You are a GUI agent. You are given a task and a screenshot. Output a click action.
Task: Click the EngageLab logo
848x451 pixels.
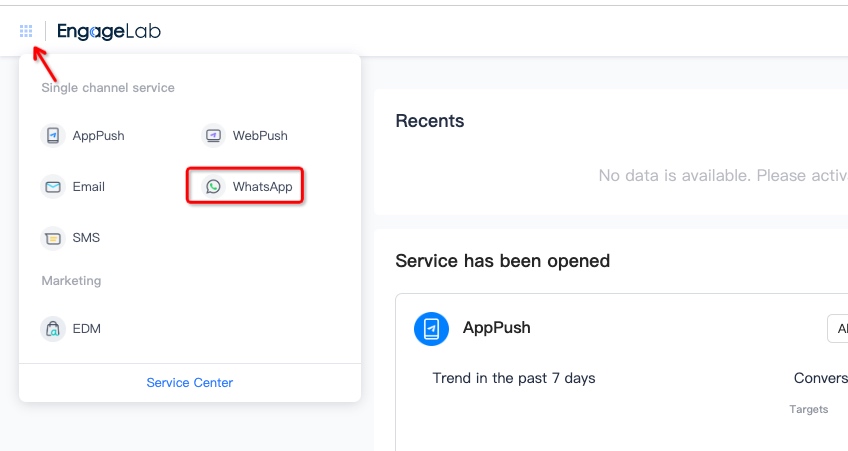[x=109, y=31]
